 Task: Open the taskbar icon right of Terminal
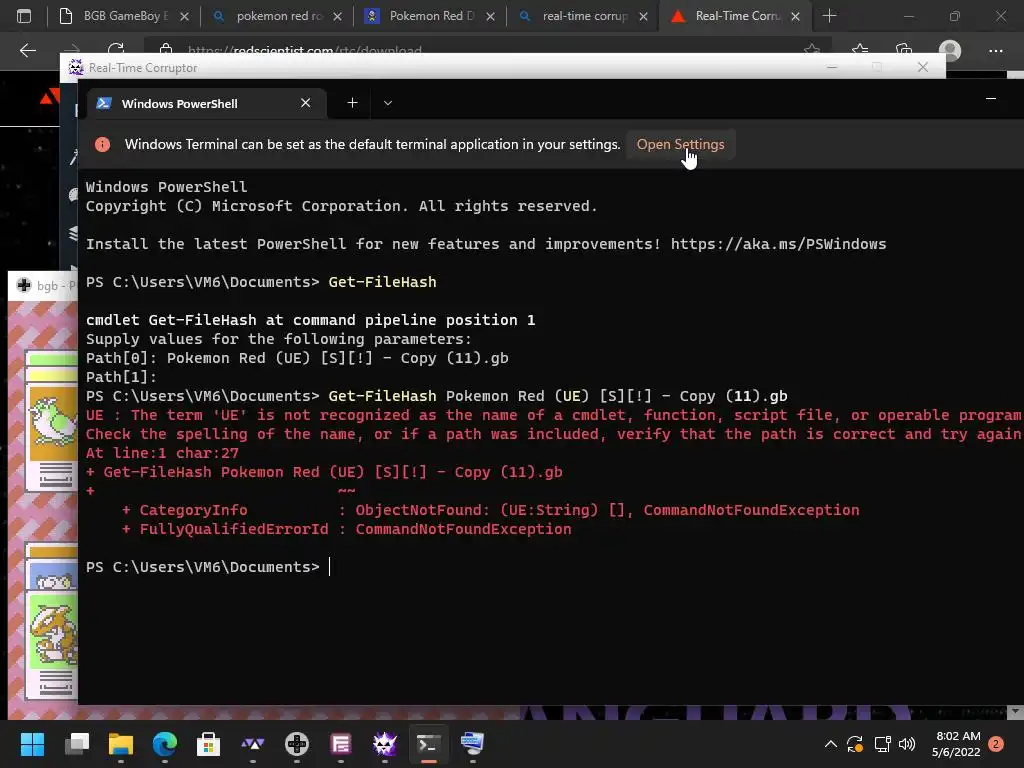click(x=472, y=744)
